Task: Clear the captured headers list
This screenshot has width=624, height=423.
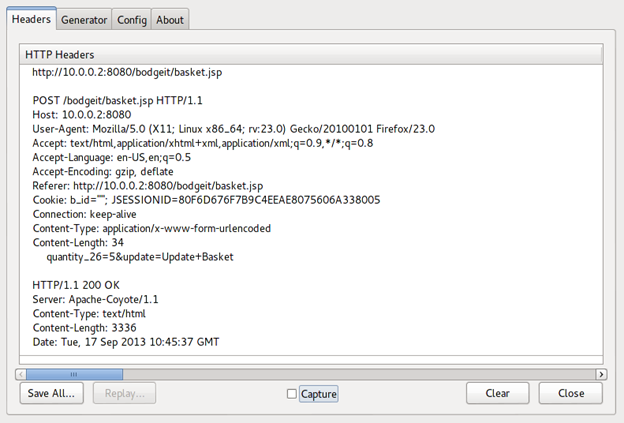Action: [497, 393]
